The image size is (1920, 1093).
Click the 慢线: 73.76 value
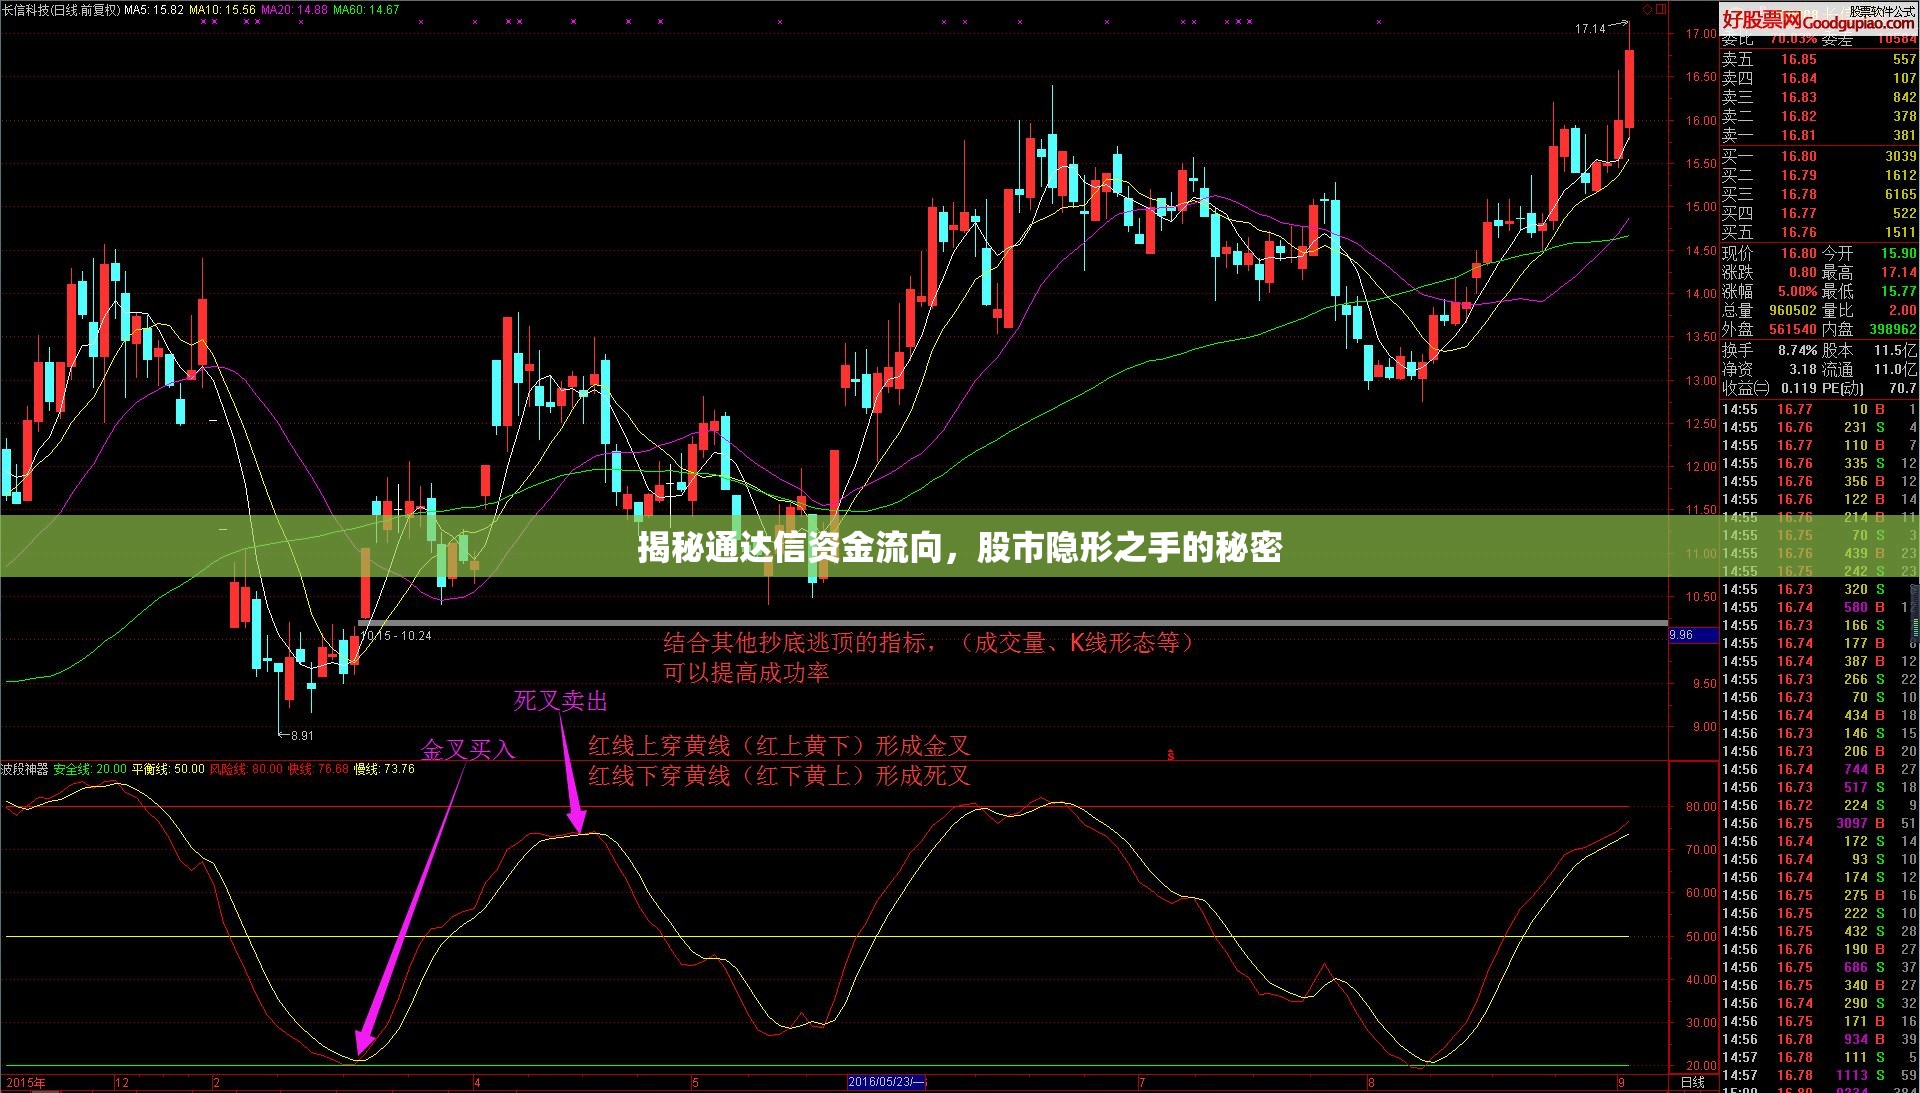(384, 769)
